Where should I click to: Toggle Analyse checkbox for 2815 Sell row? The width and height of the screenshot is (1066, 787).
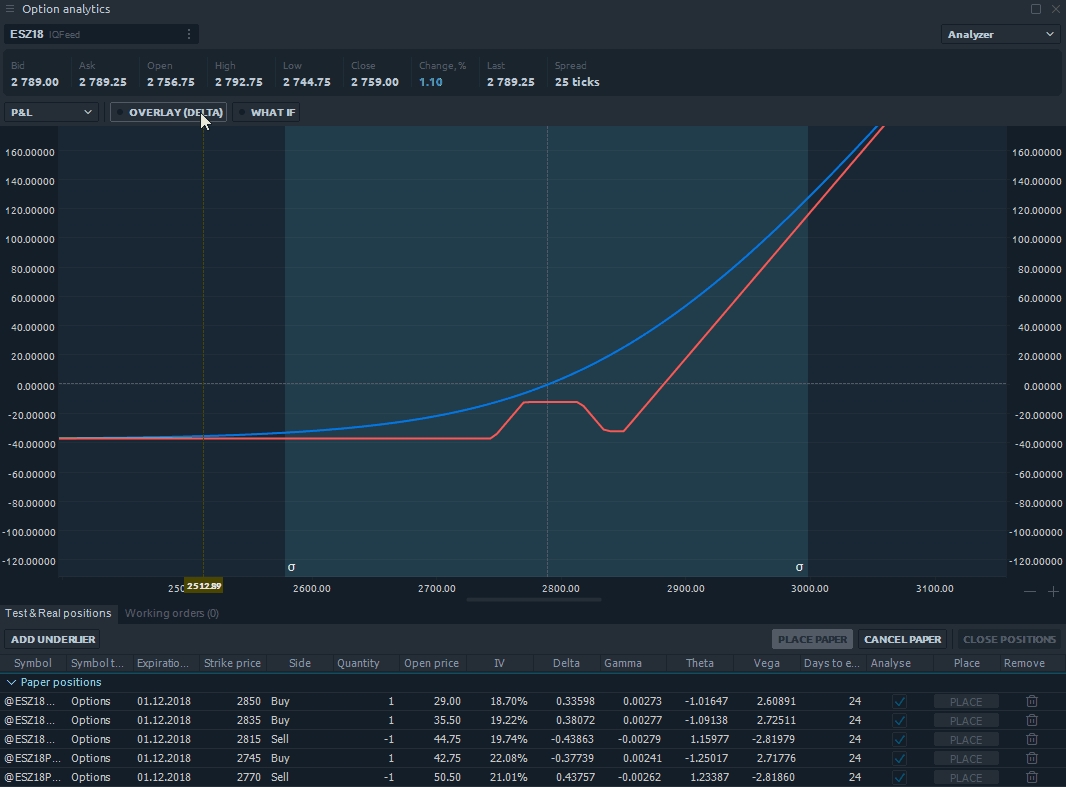[x=899, y=739]
